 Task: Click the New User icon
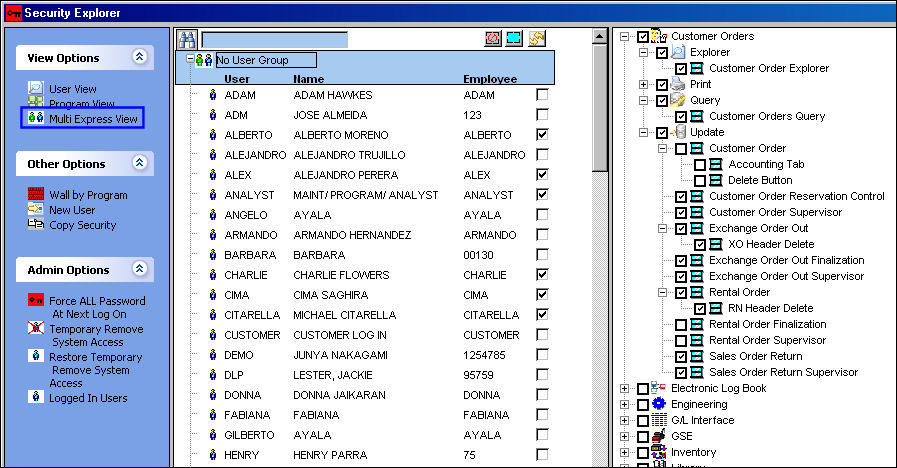(x=36, y=209)
